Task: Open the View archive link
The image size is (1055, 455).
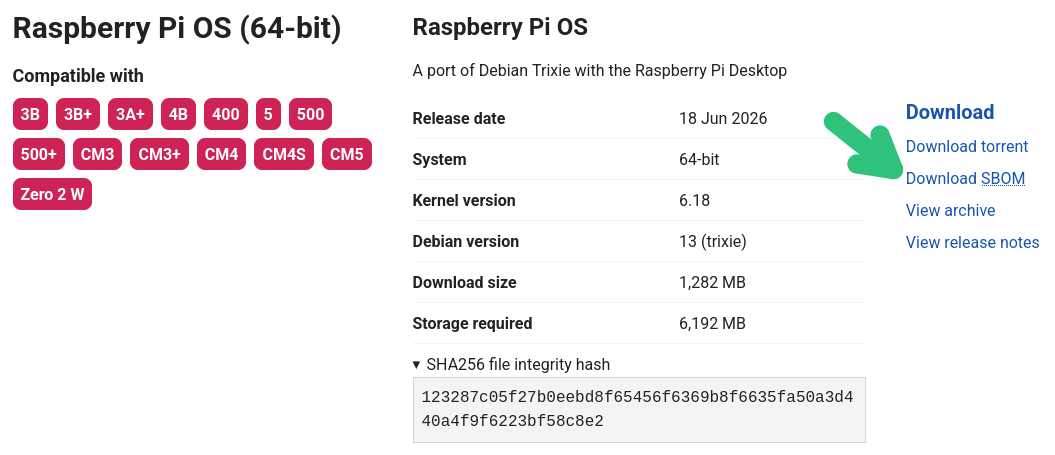Action: coord(950,210)
